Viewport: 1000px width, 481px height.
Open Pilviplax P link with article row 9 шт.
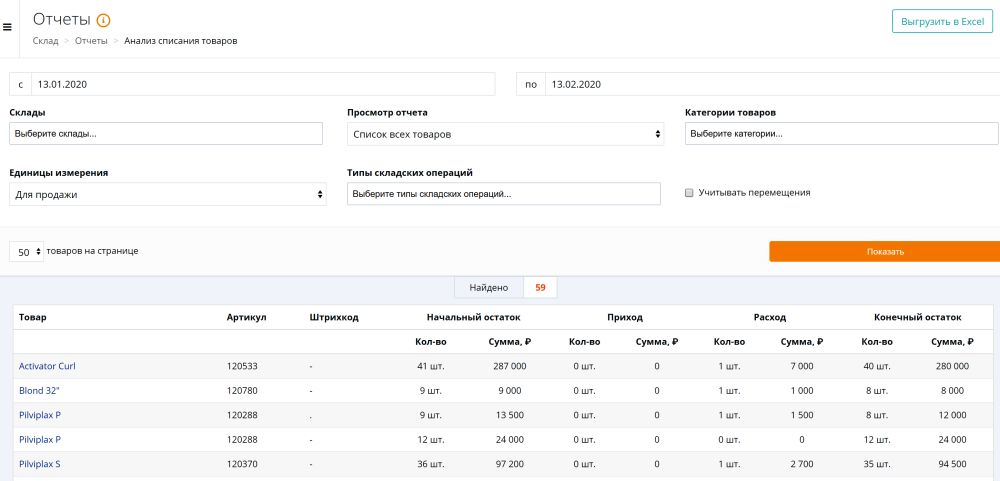[x=40, y=415]
